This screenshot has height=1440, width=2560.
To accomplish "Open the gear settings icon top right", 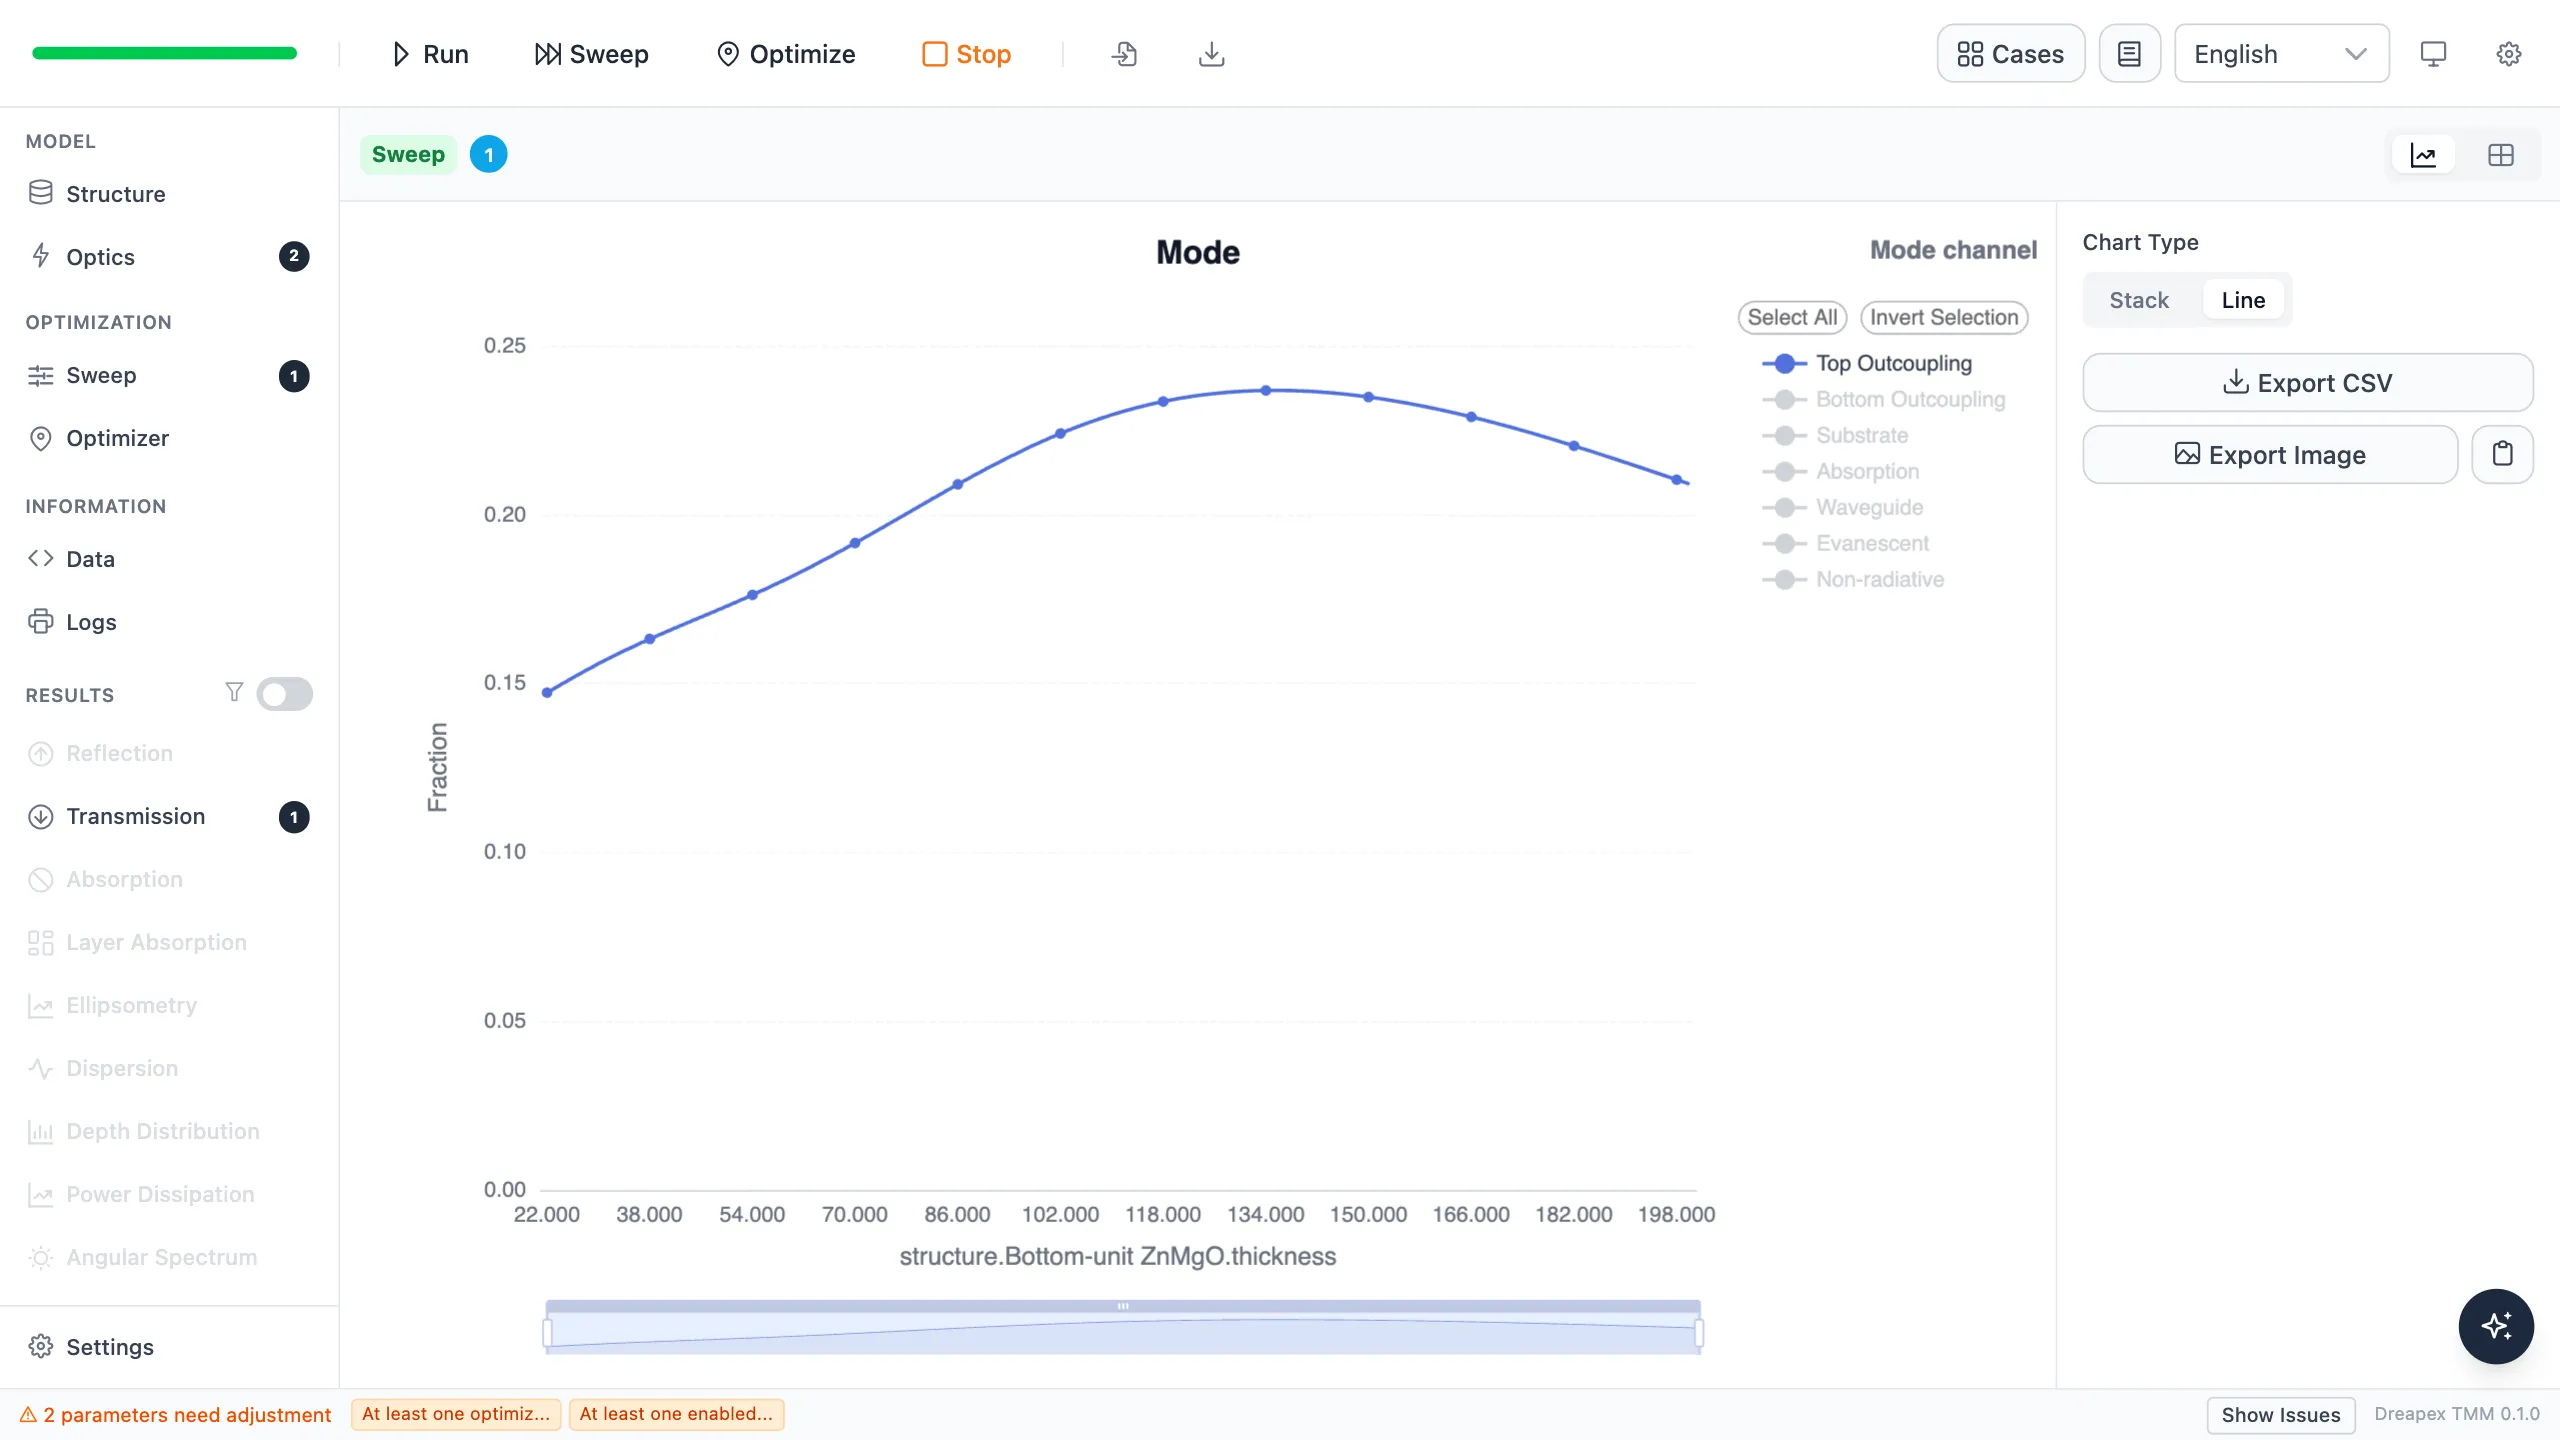I will (2508, 54).
